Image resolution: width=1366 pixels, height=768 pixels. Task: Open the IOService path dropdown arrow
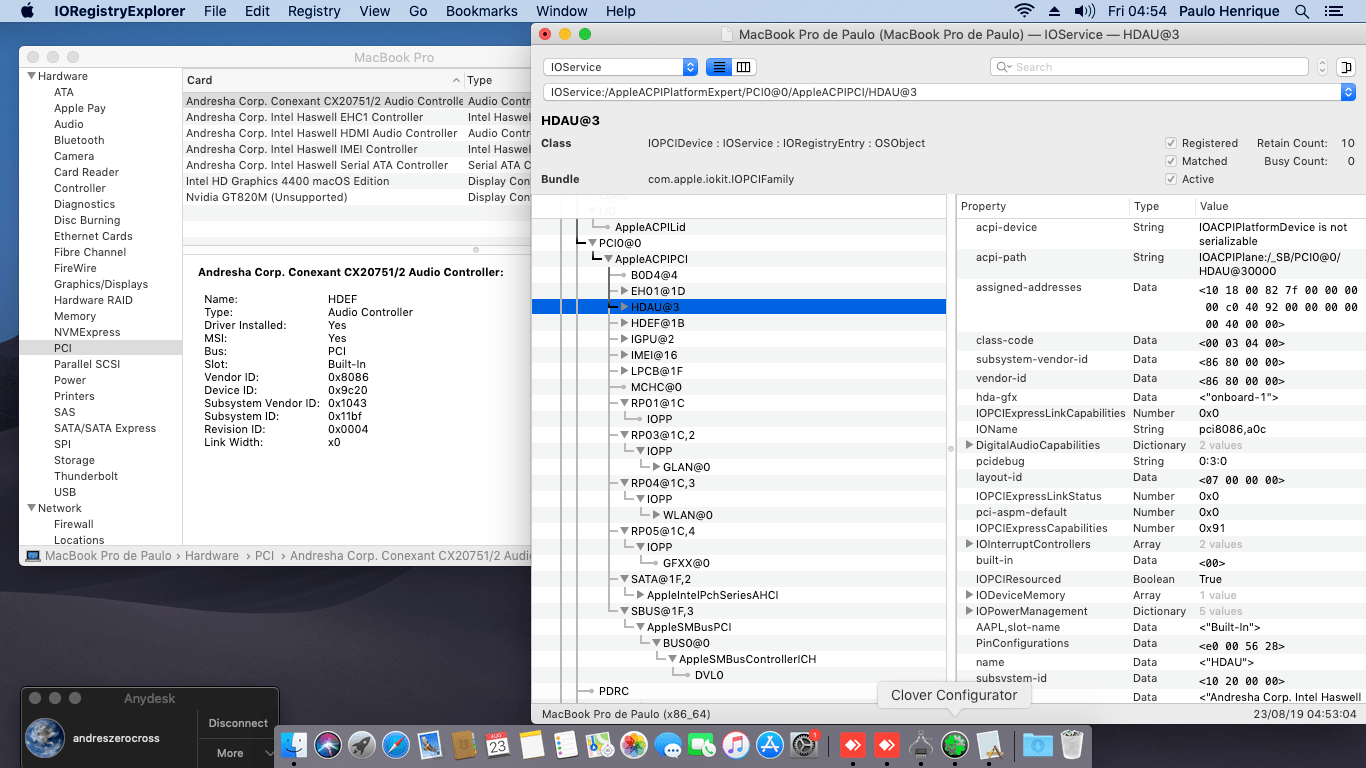(1348, 92)
